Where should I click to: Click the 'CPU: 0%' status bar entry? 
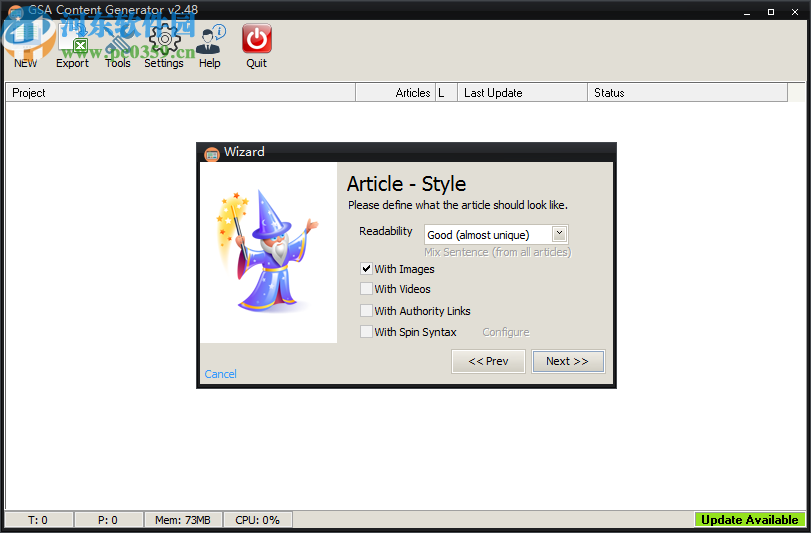click(x=258, y=520)
